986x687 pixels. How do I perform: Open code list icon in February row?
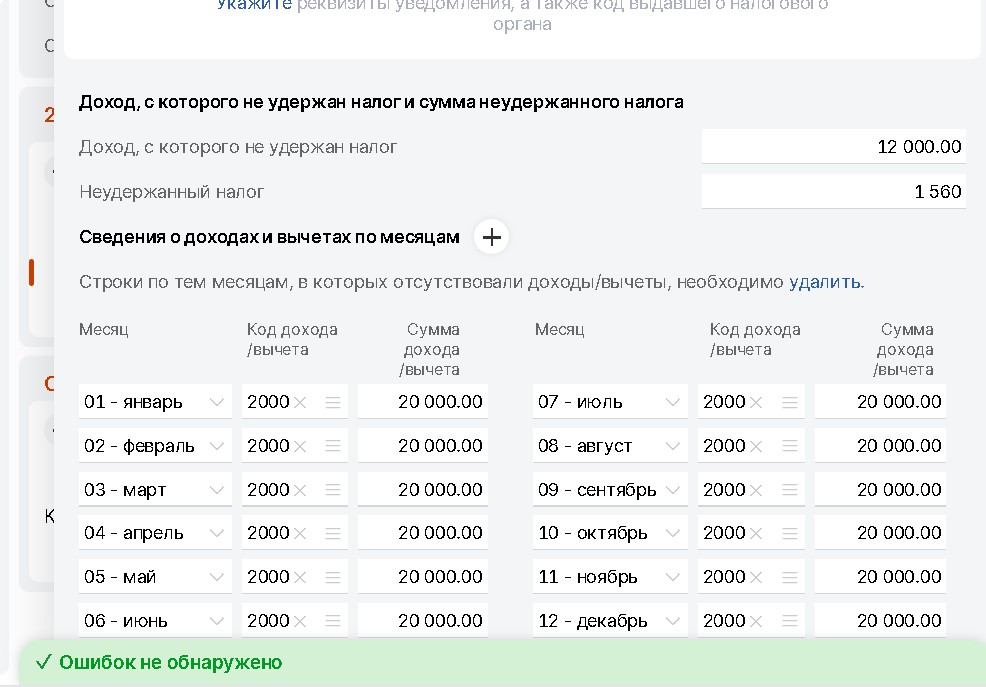(x=333, y=446)
